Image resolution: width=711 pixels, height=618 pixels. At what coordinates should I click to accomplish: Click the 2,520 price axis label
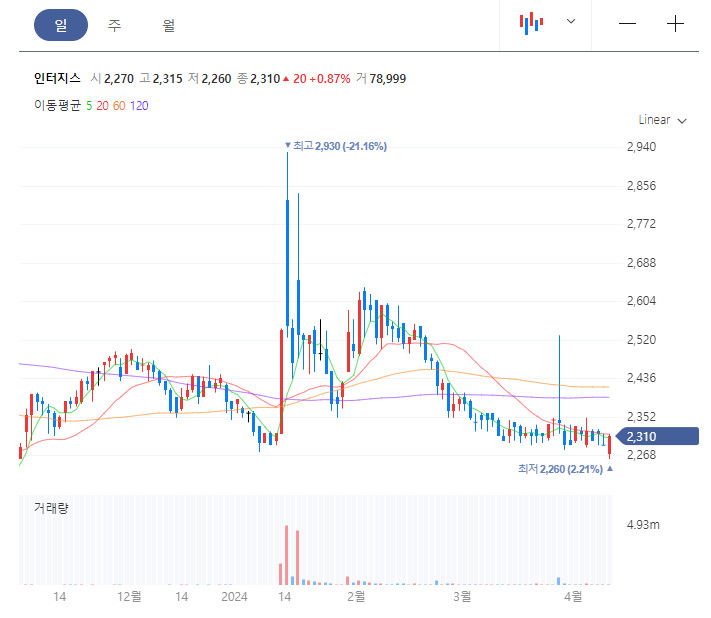click(x=641, y=340)
